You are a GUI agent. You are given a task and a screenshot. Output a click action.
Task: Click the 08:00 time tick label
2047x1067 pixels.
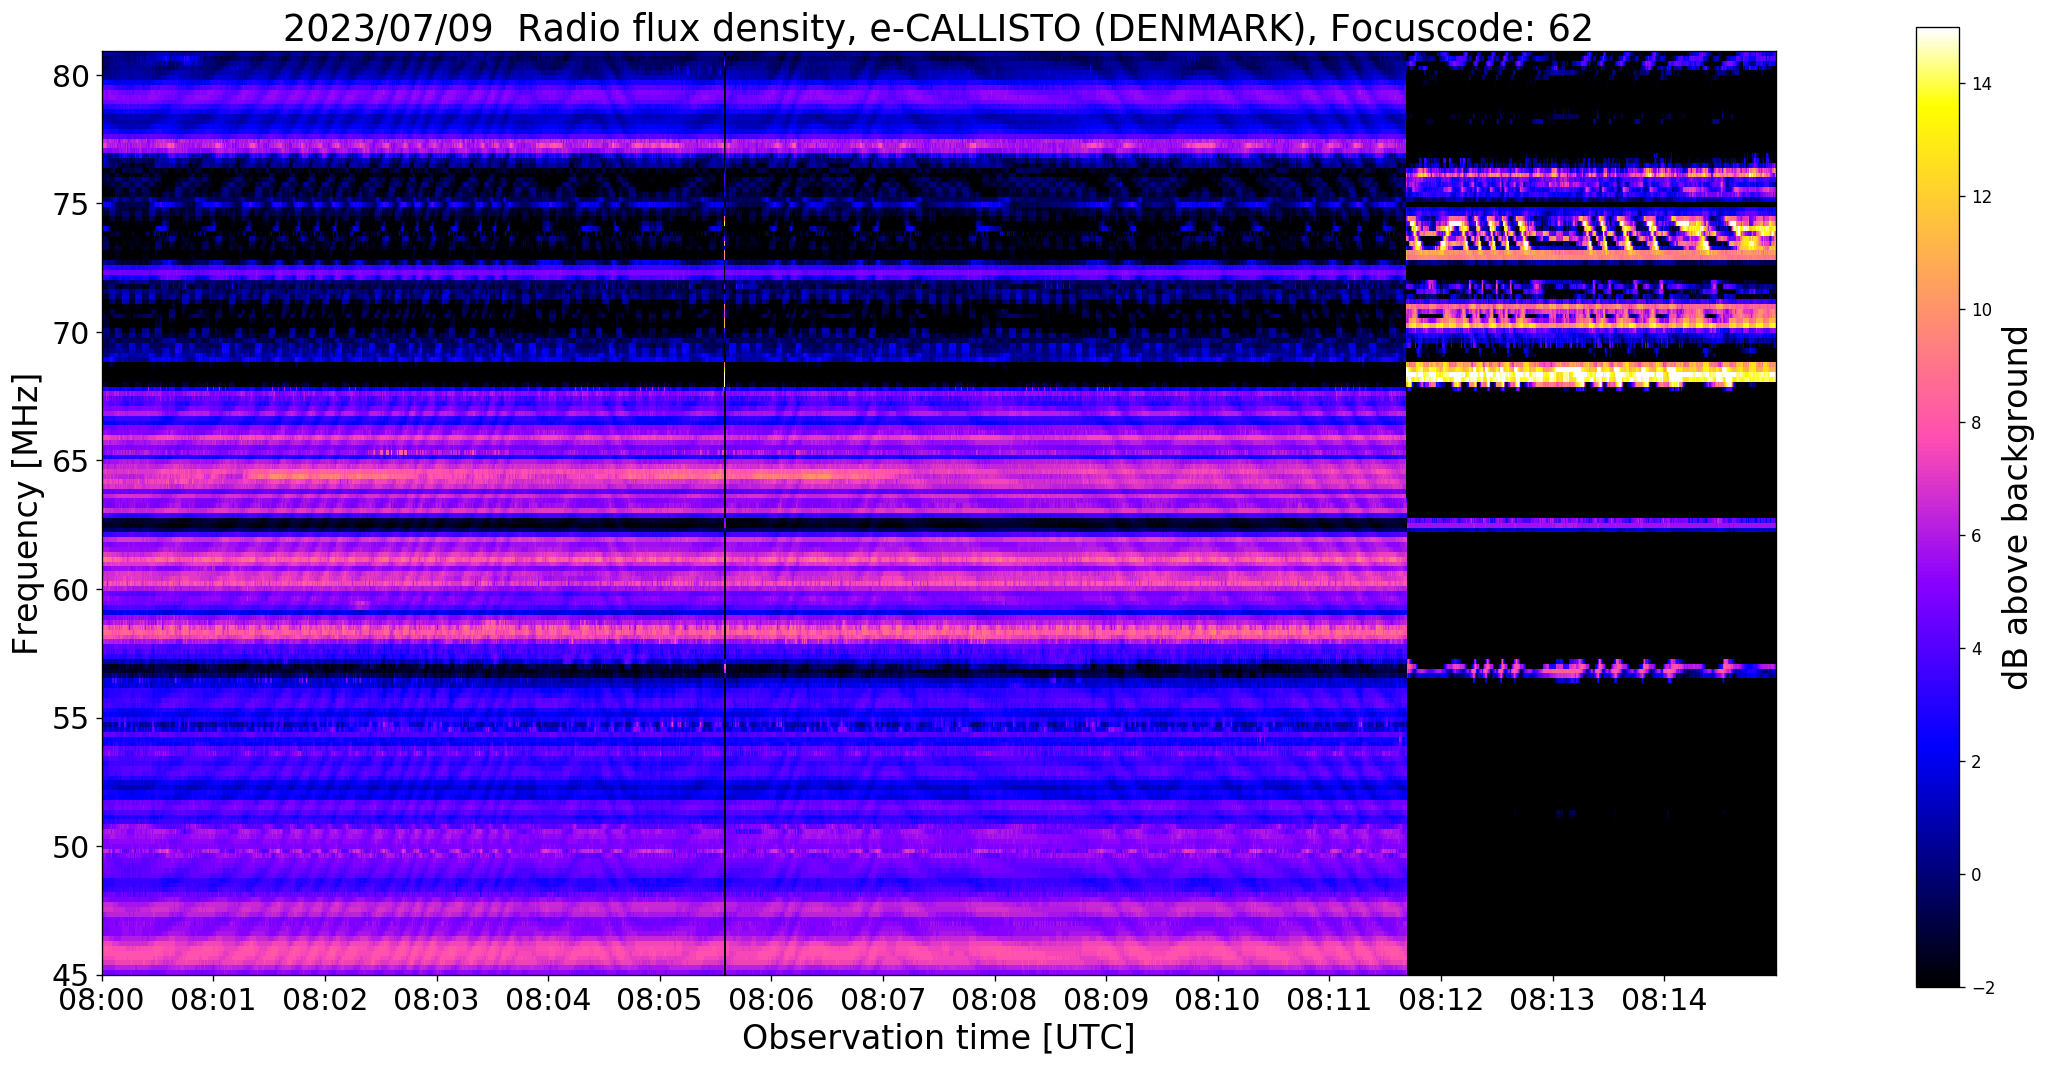[102, 999]
